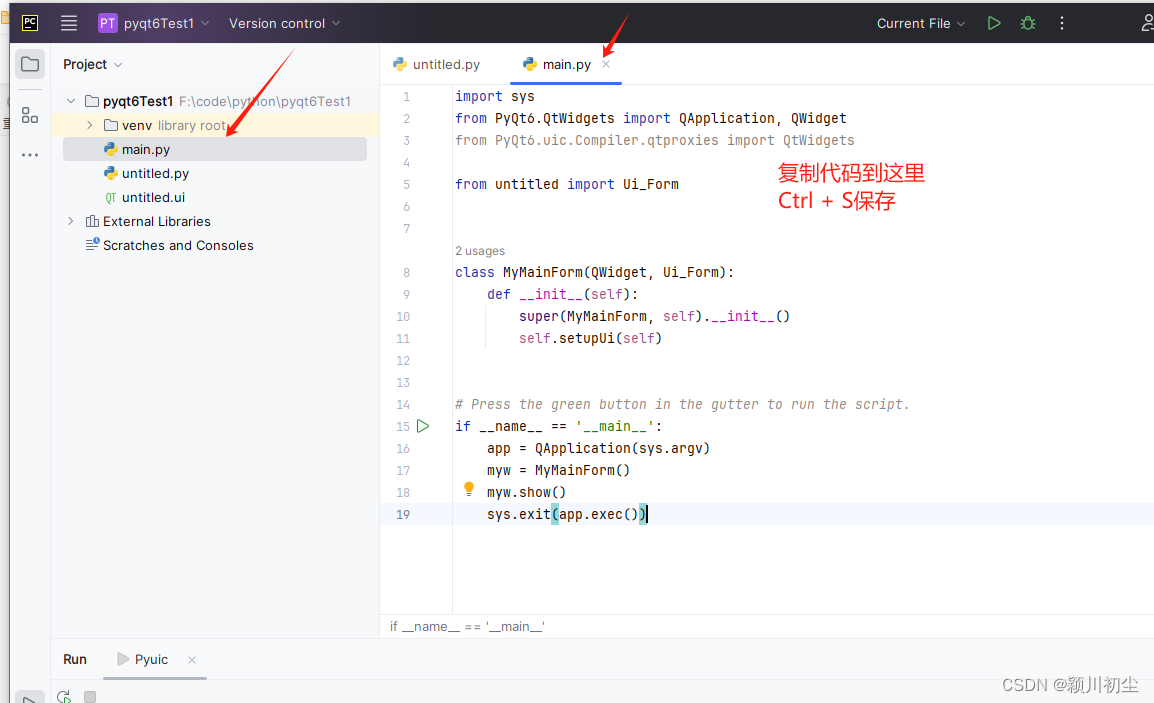
Task: Click the rerun icon in Run panel
Action: coord(63,694)
